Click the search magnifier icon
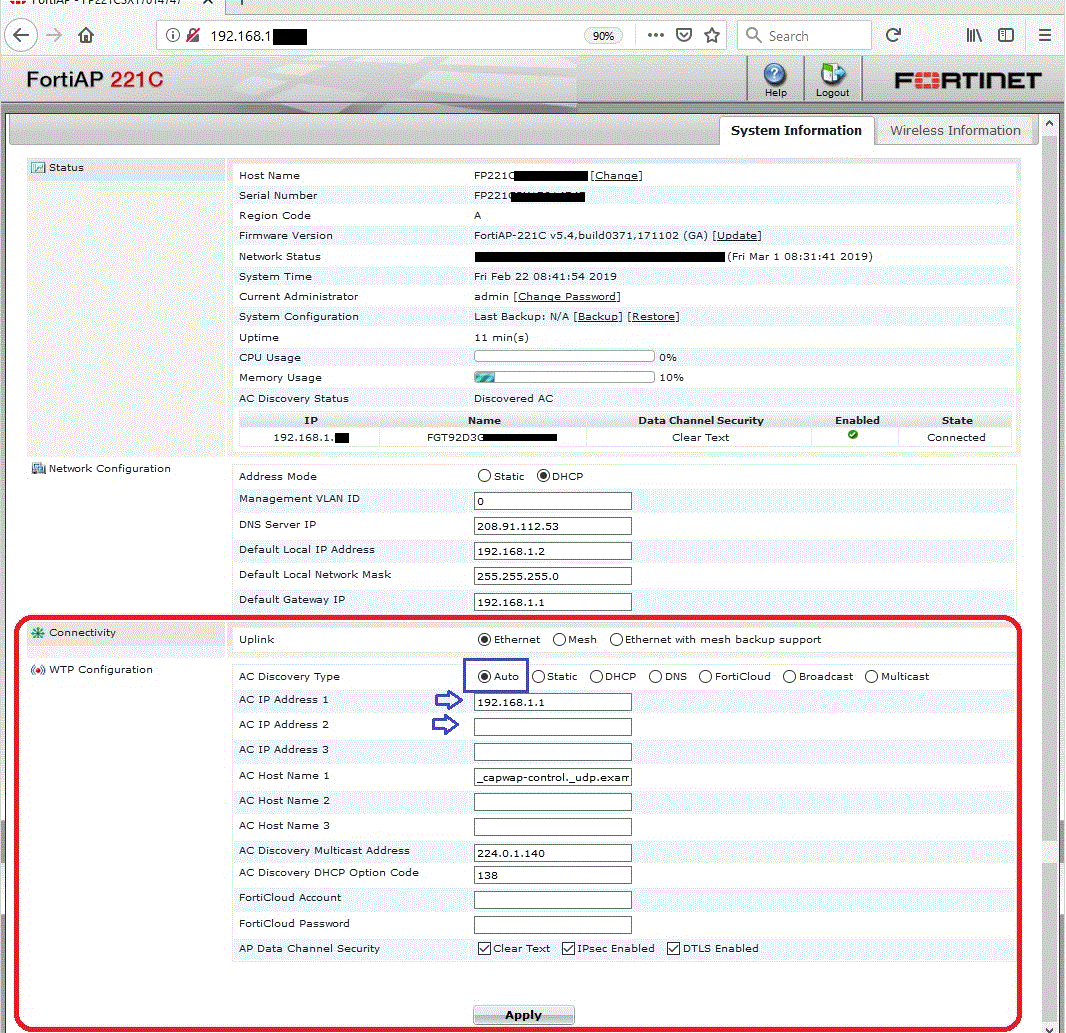 753,35
